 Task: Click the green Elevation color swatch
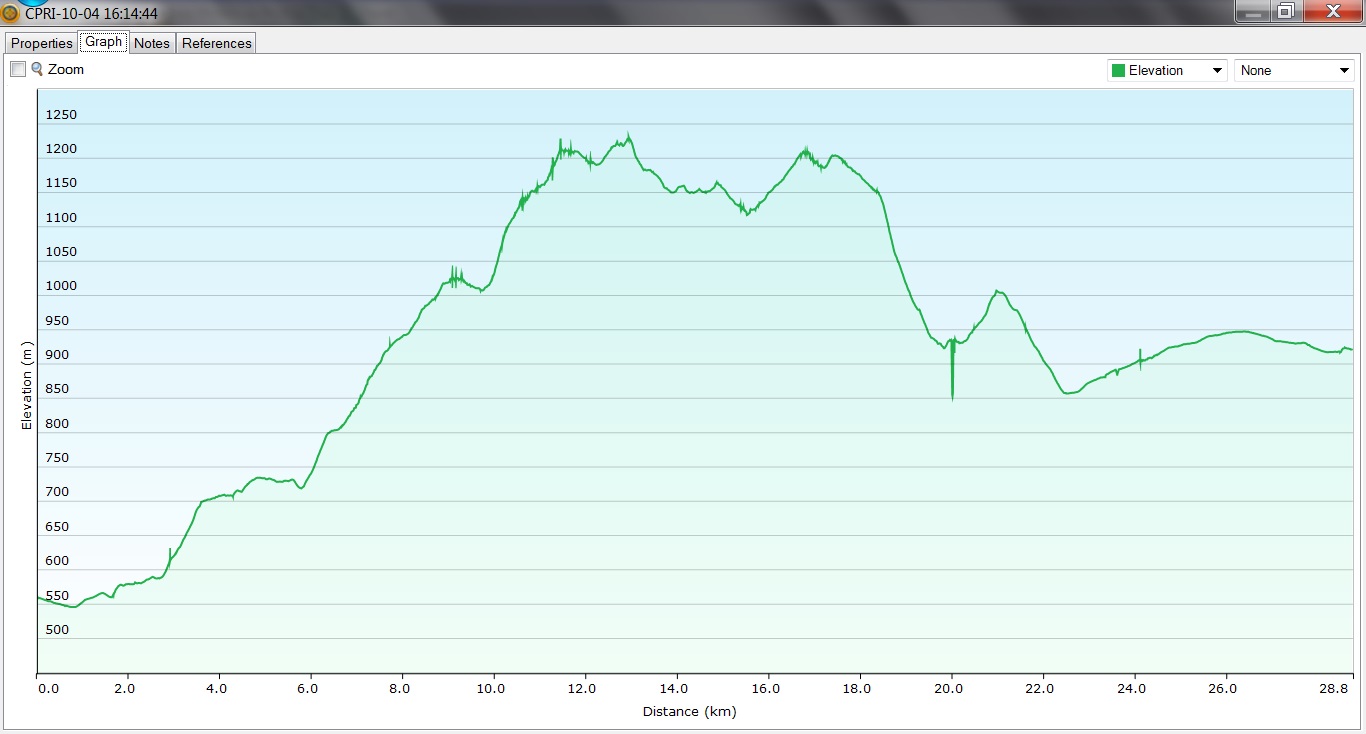1118,70
